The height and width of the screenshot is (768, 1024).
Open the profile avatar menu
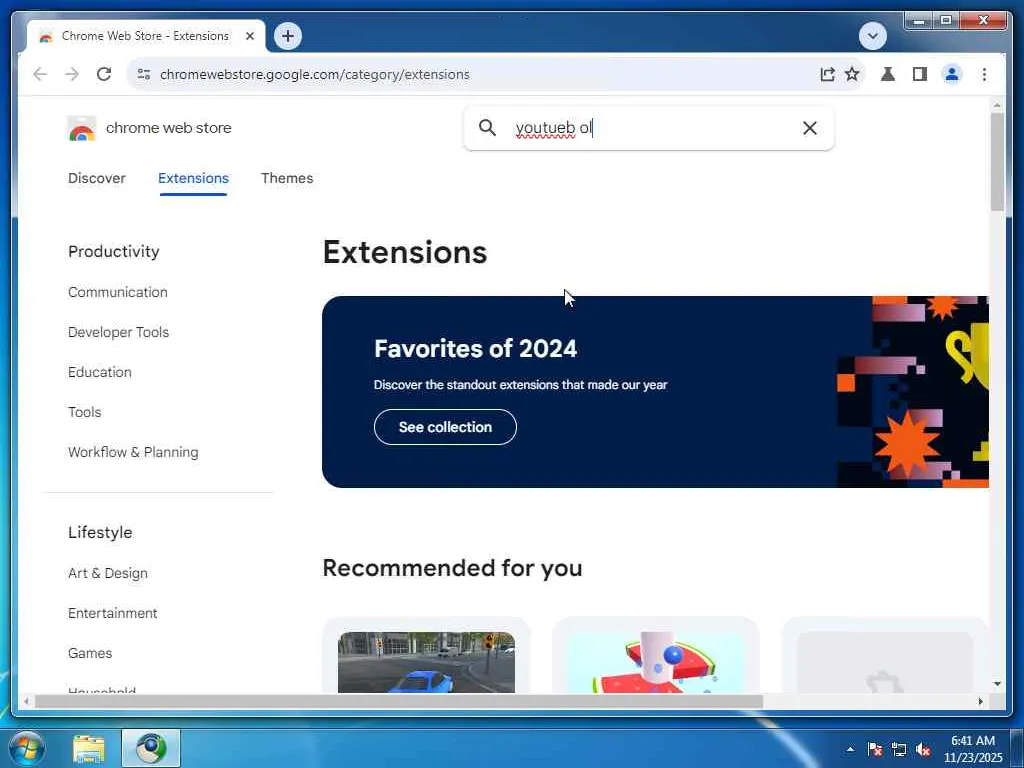tap(952, 74)
